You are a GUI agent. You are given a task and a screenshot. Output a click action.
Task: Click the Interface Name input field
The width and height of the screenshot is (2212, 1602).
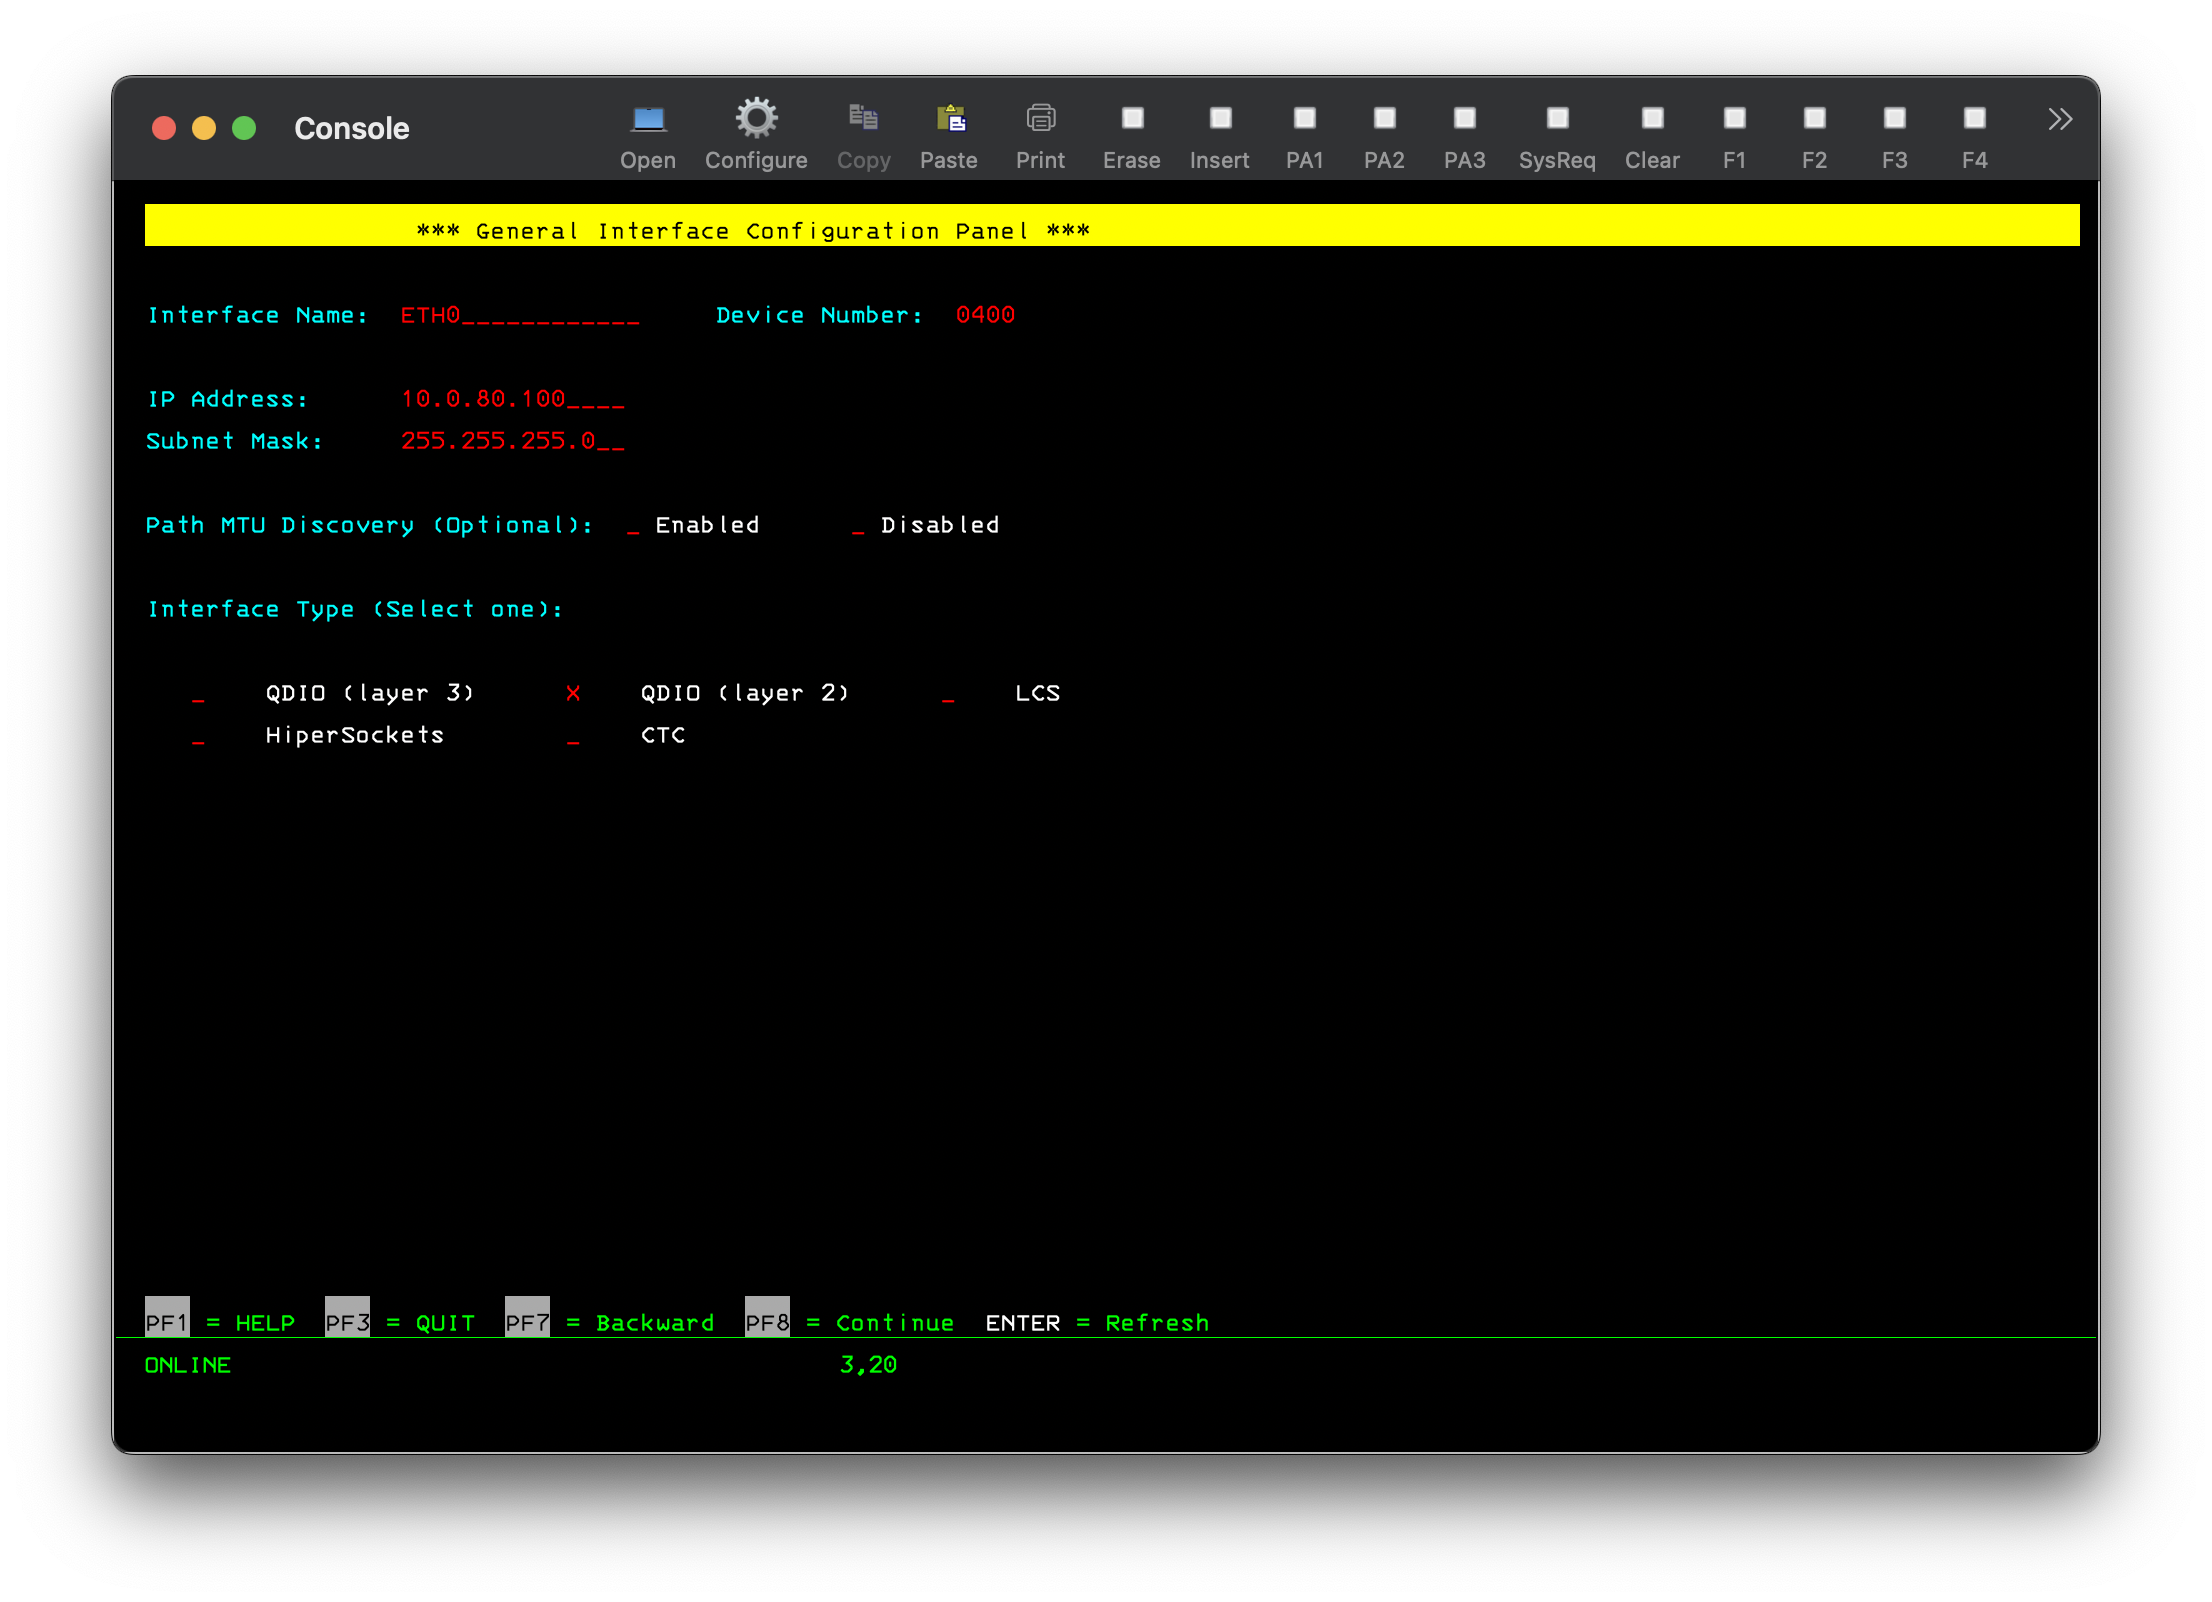coord(512,314)
